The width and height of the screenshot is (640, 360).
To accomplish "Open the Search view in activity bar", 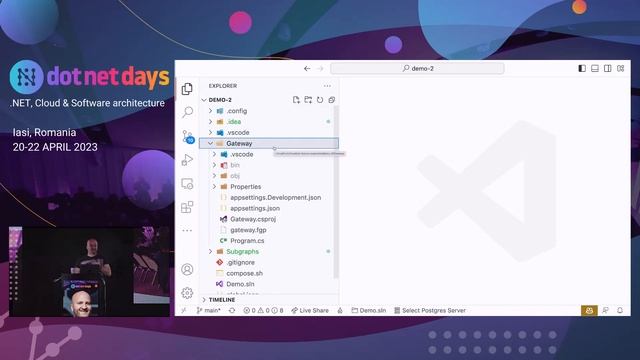I will point(187,112).
